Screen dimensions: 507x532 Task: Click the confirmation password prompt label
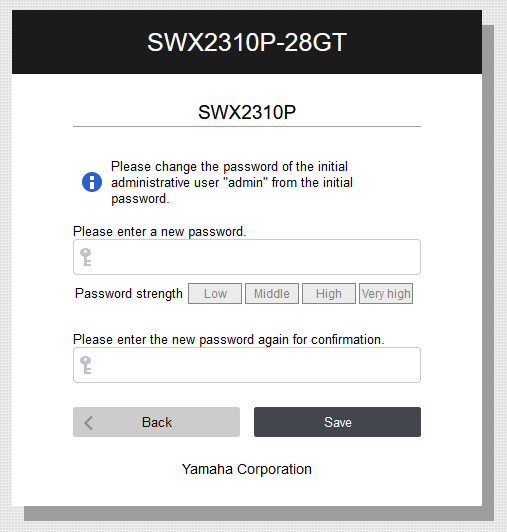pos(229,340)
